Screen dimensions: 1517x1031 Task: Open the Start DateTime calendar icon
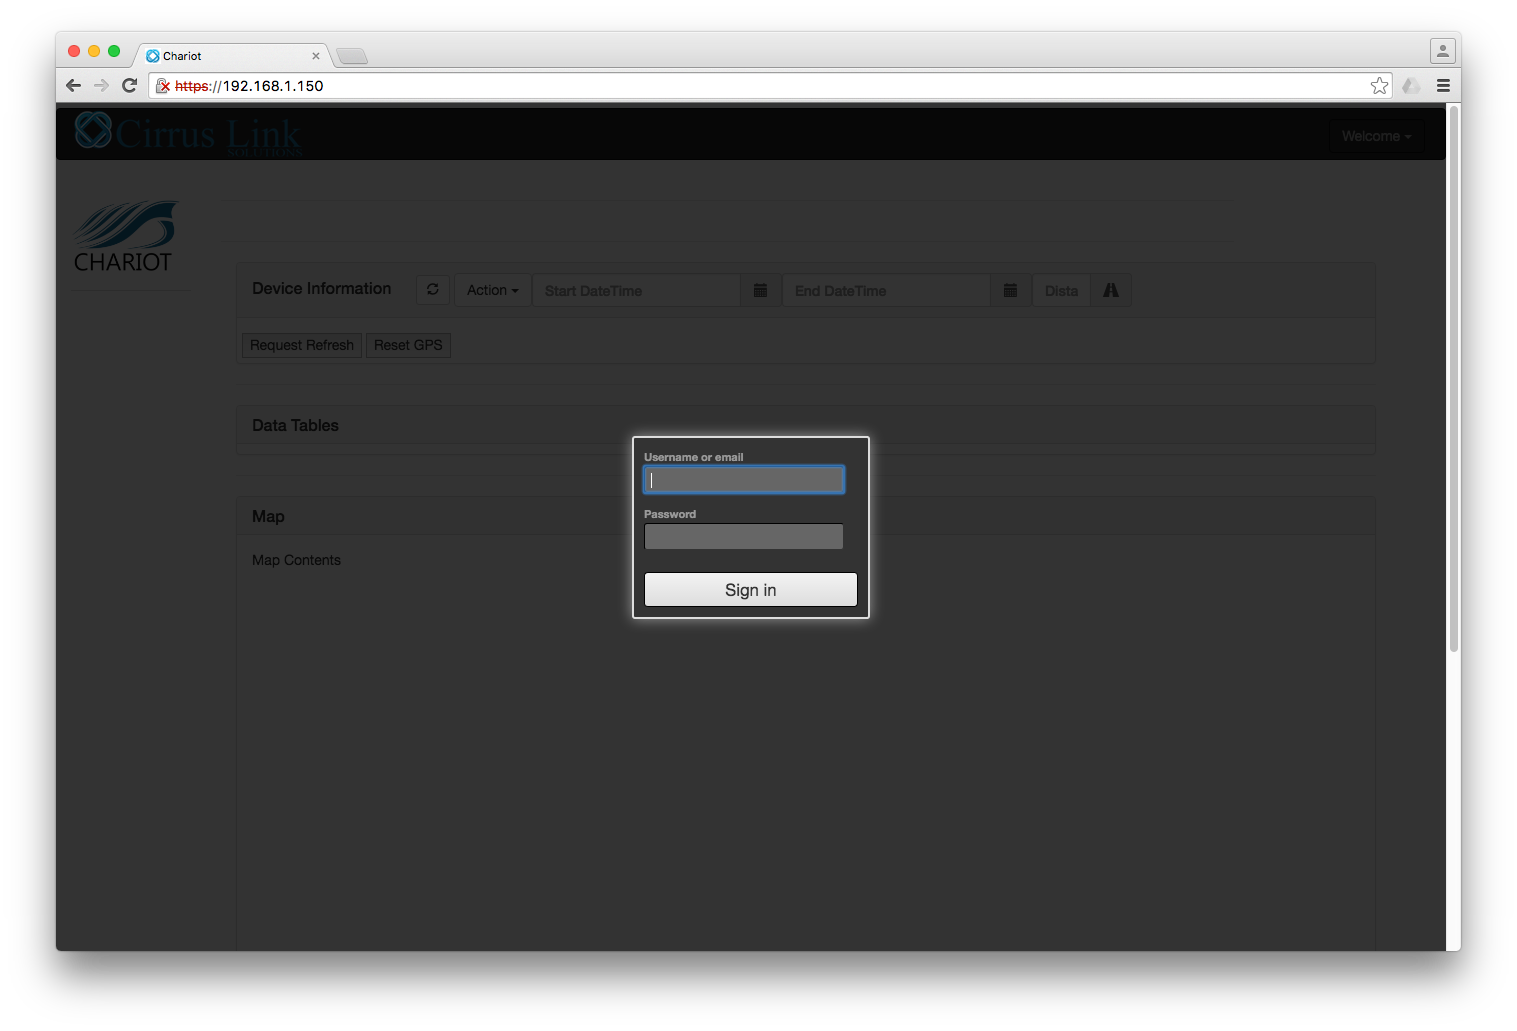click(x=760, y=290)
